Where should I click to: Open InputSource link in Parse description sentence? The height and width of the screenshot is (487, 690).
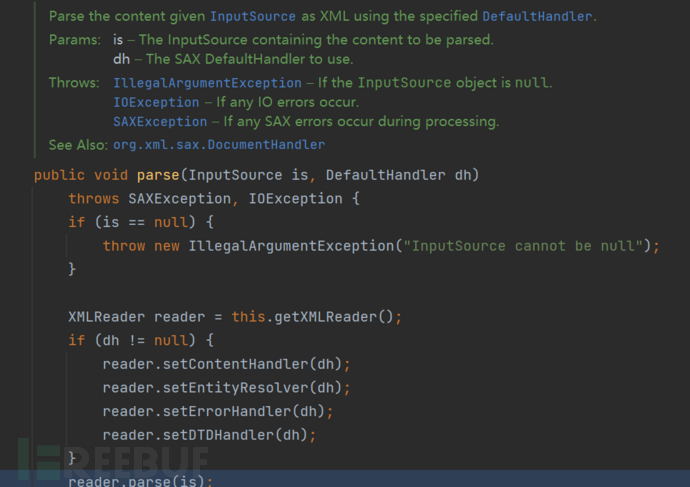[x=250, y=17]
